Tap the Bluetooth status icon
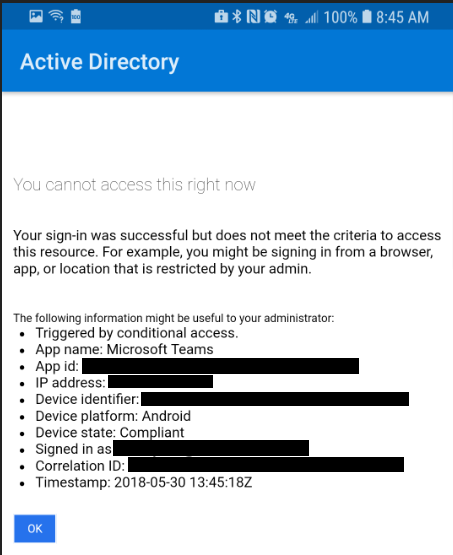The image size is (453, 555). pyautogui.click(x=237, y=16)
